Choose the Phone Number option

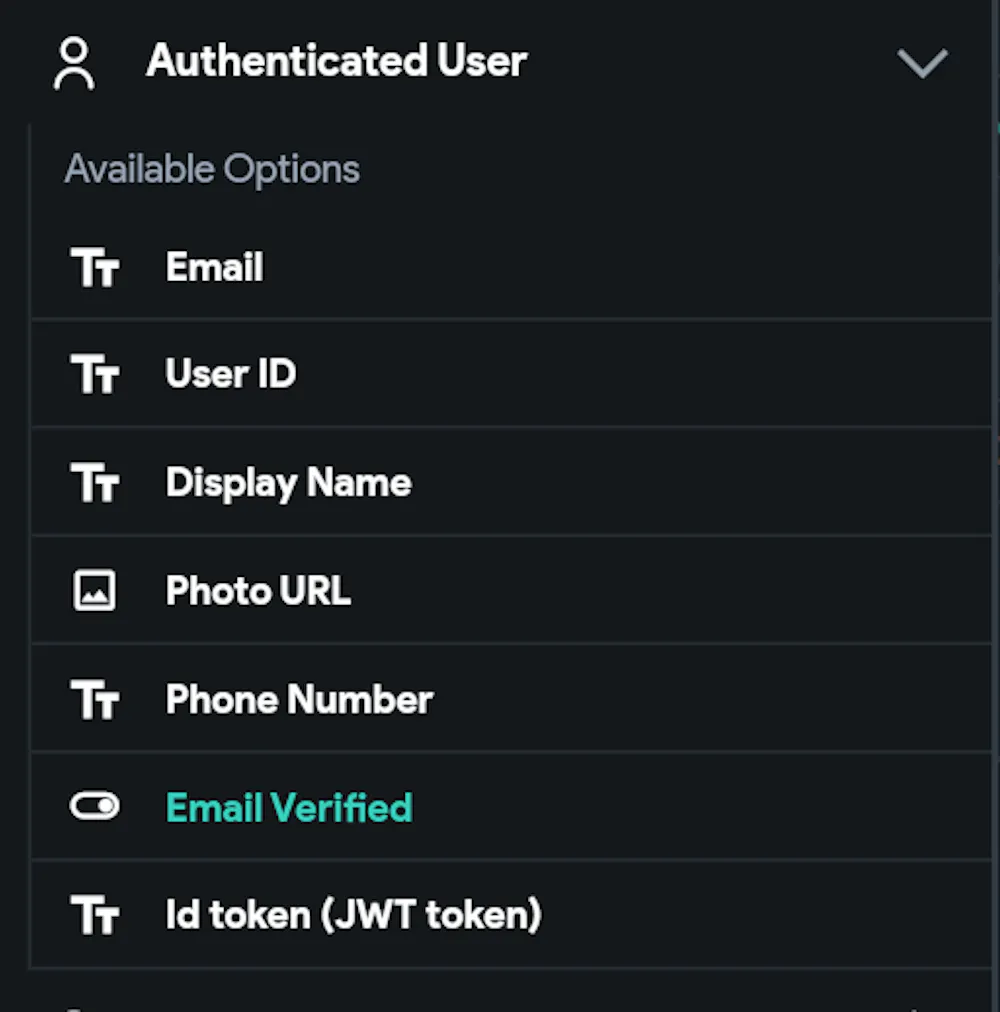coord(299,700)
